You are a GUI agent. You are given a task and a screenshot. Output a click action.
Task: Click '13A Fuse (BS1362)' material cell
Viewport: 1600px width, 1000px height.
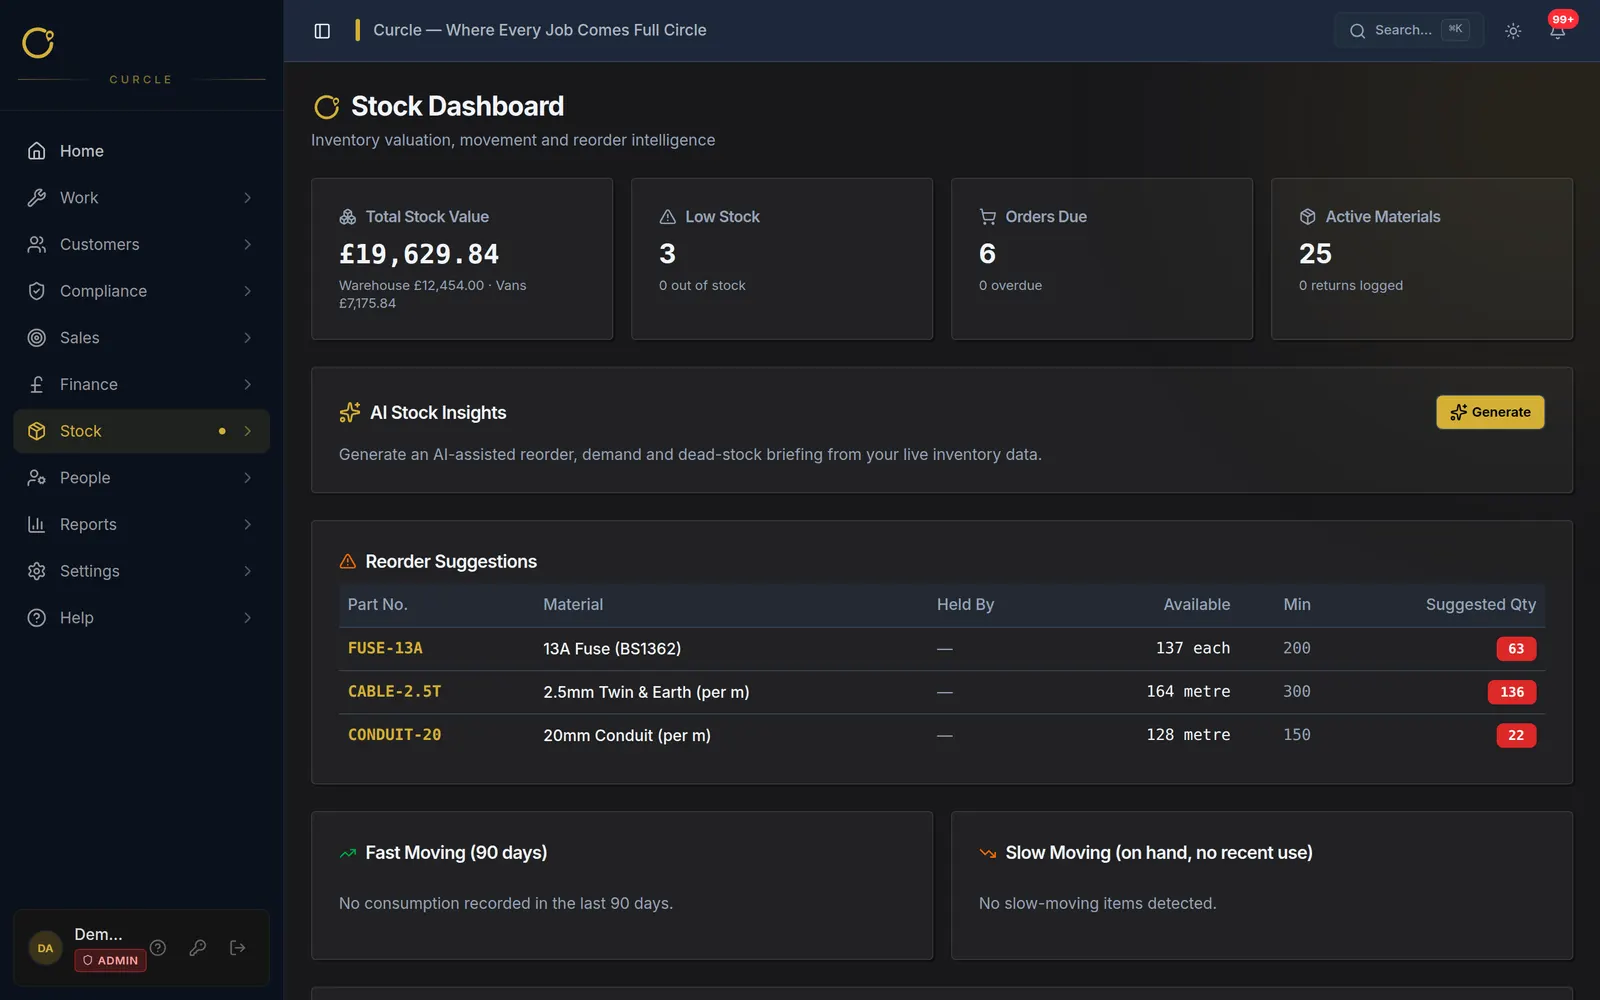click(x=612, y=649)
